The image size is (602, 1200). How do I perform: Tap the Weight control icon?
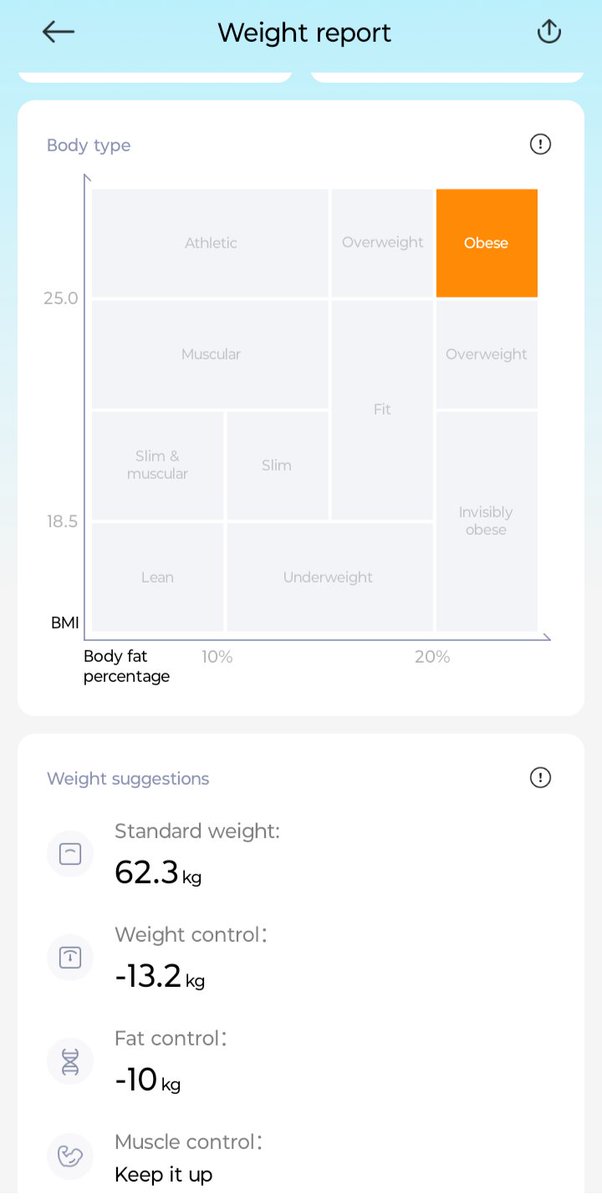(70, 958)
